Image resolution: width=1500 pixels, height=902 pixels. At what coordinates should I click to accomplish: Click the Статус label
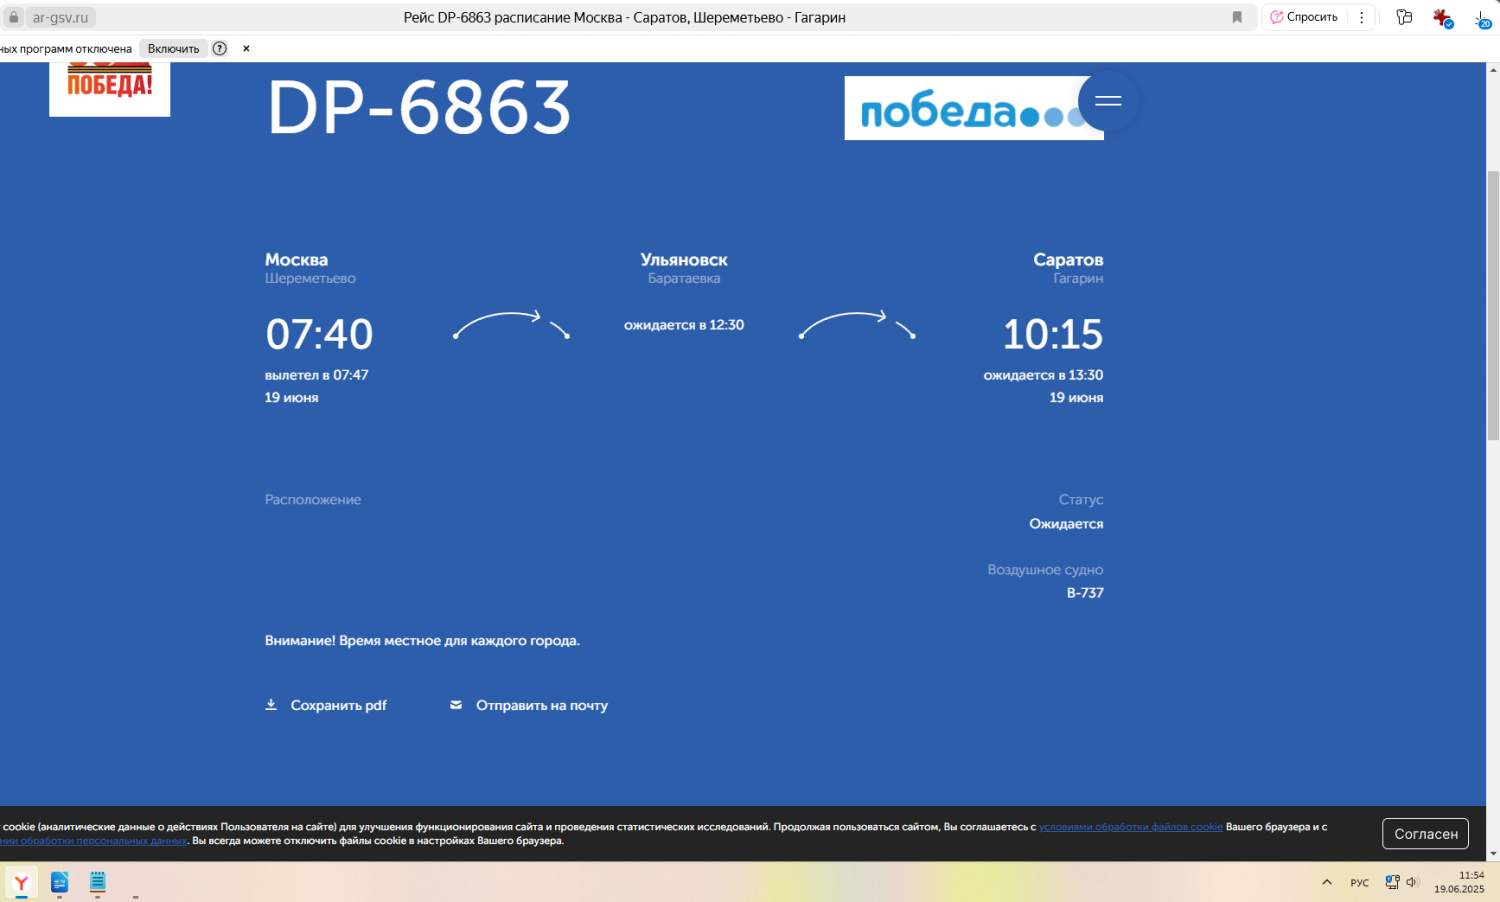(x=1081, y=500)
